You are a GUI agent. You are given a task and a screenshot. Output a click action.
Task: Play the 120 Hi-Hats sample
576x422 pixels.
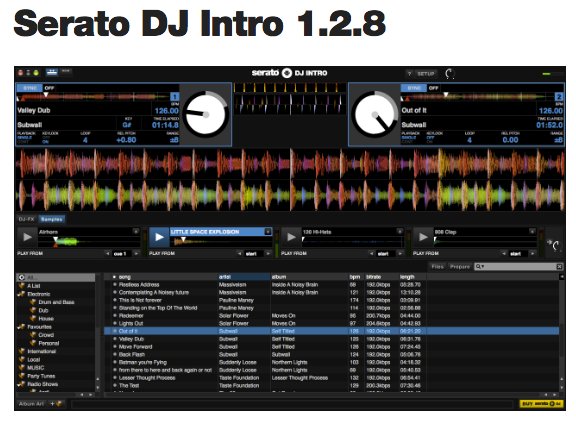click(x=291, y=237)
